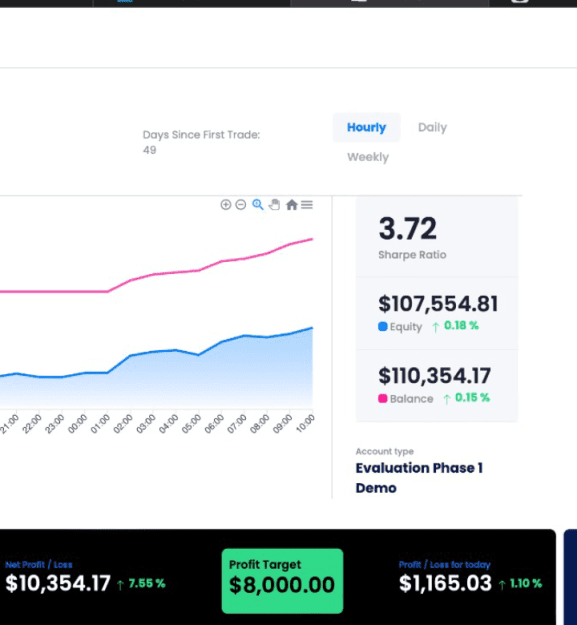The width and height of the screenshot is (577, 625).
Task: Click the Balance $110,354.17 value
Action: 434,375
